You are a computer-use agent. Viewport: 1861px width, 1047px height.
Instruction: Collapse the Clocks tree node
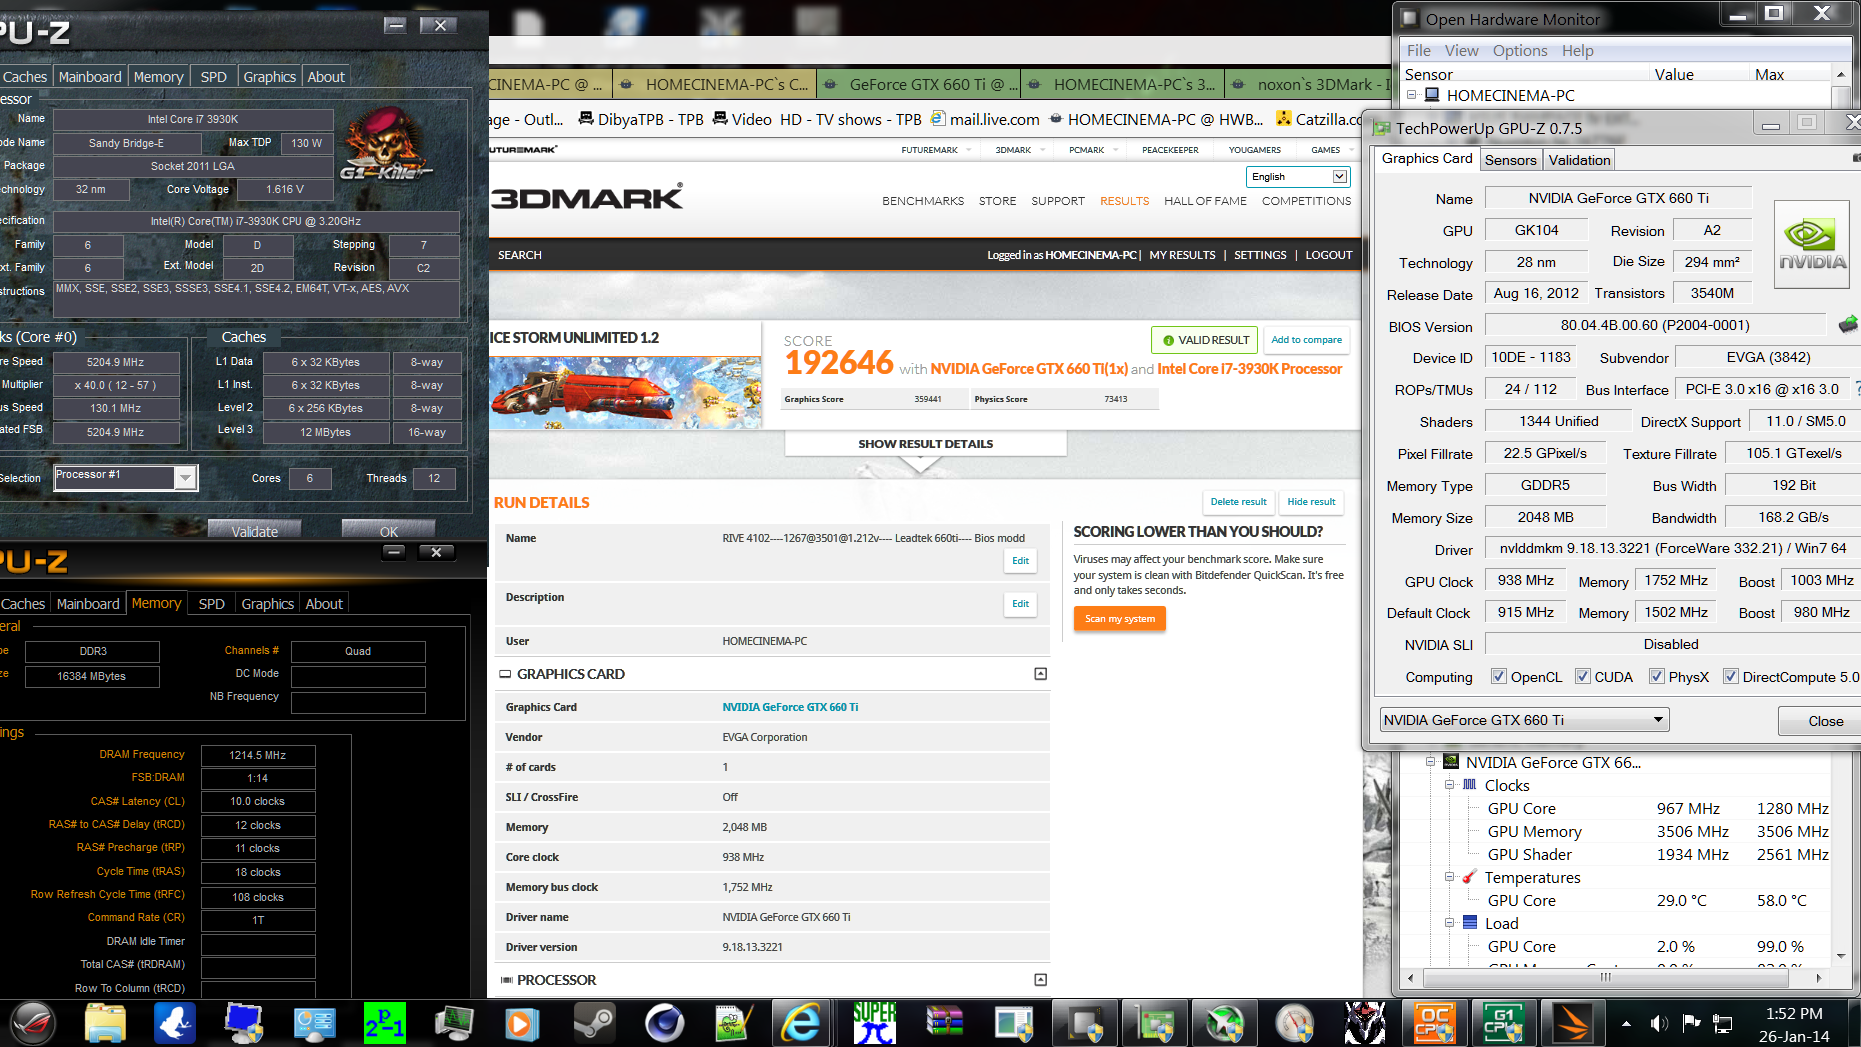1449,785
